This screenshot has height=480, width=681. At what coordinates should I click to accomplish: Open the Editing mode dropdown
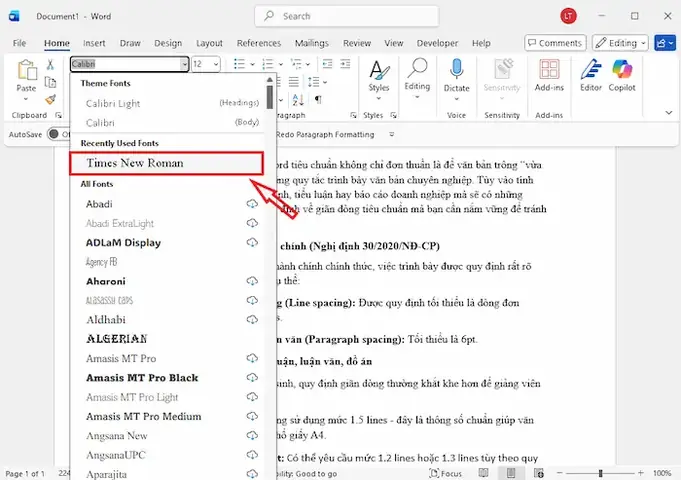[620, 43]
